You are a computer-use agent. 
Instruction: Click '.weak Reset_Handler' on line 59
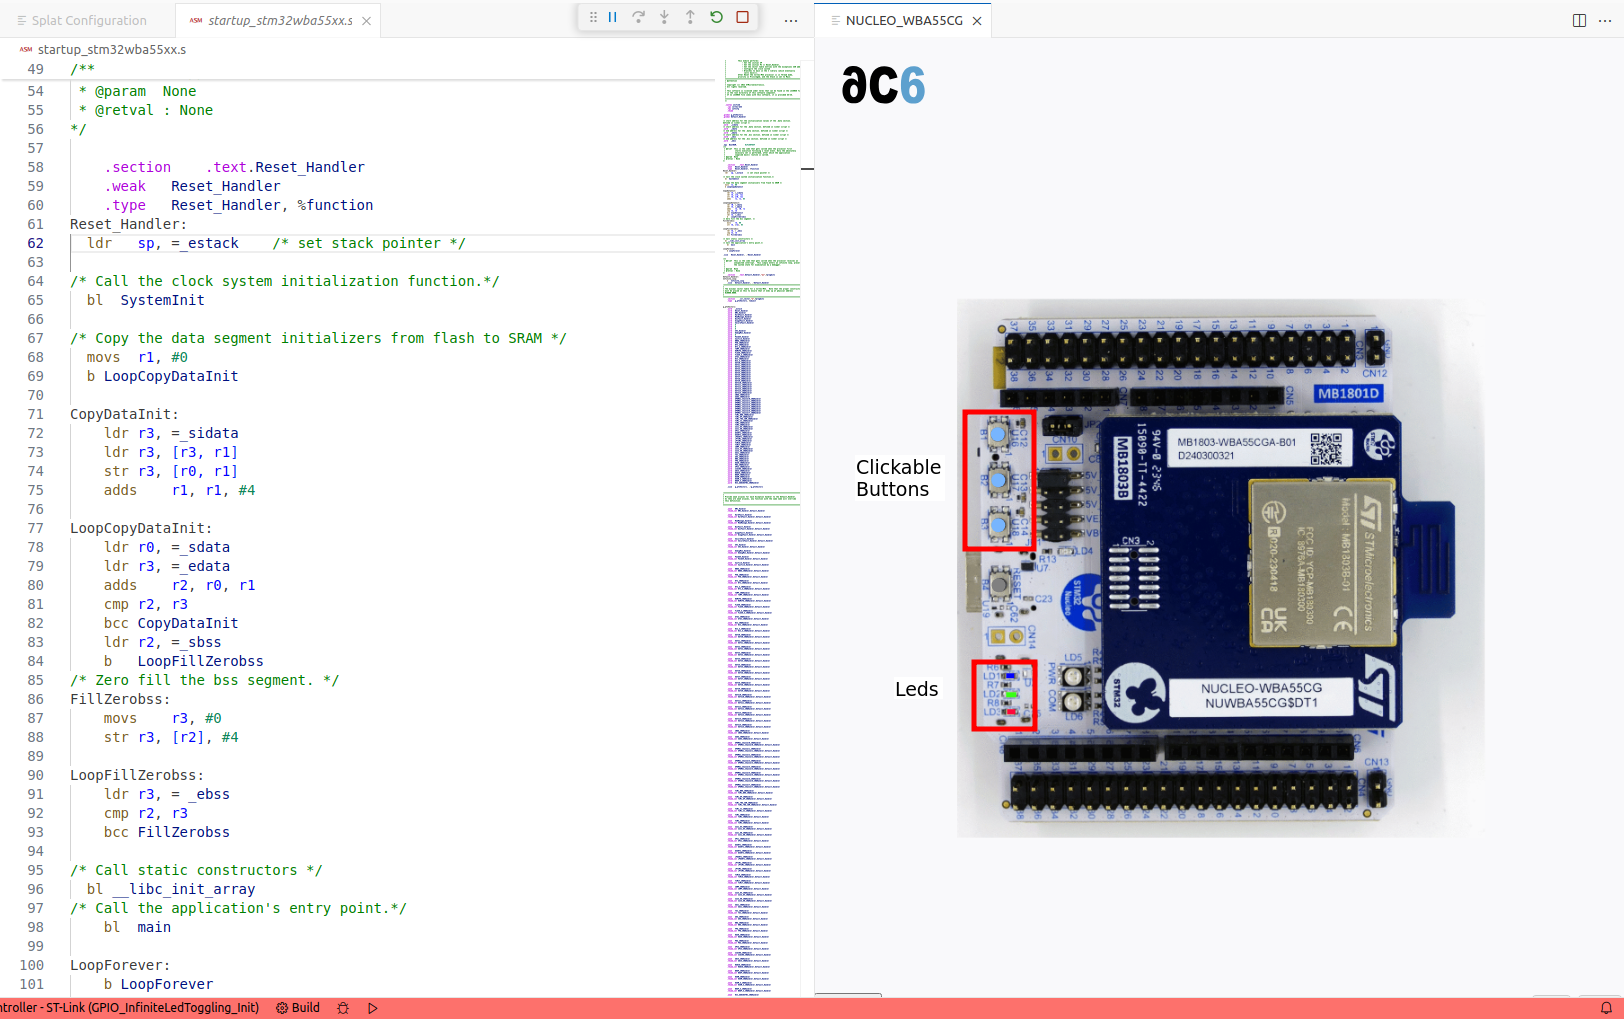coord(192,186)
